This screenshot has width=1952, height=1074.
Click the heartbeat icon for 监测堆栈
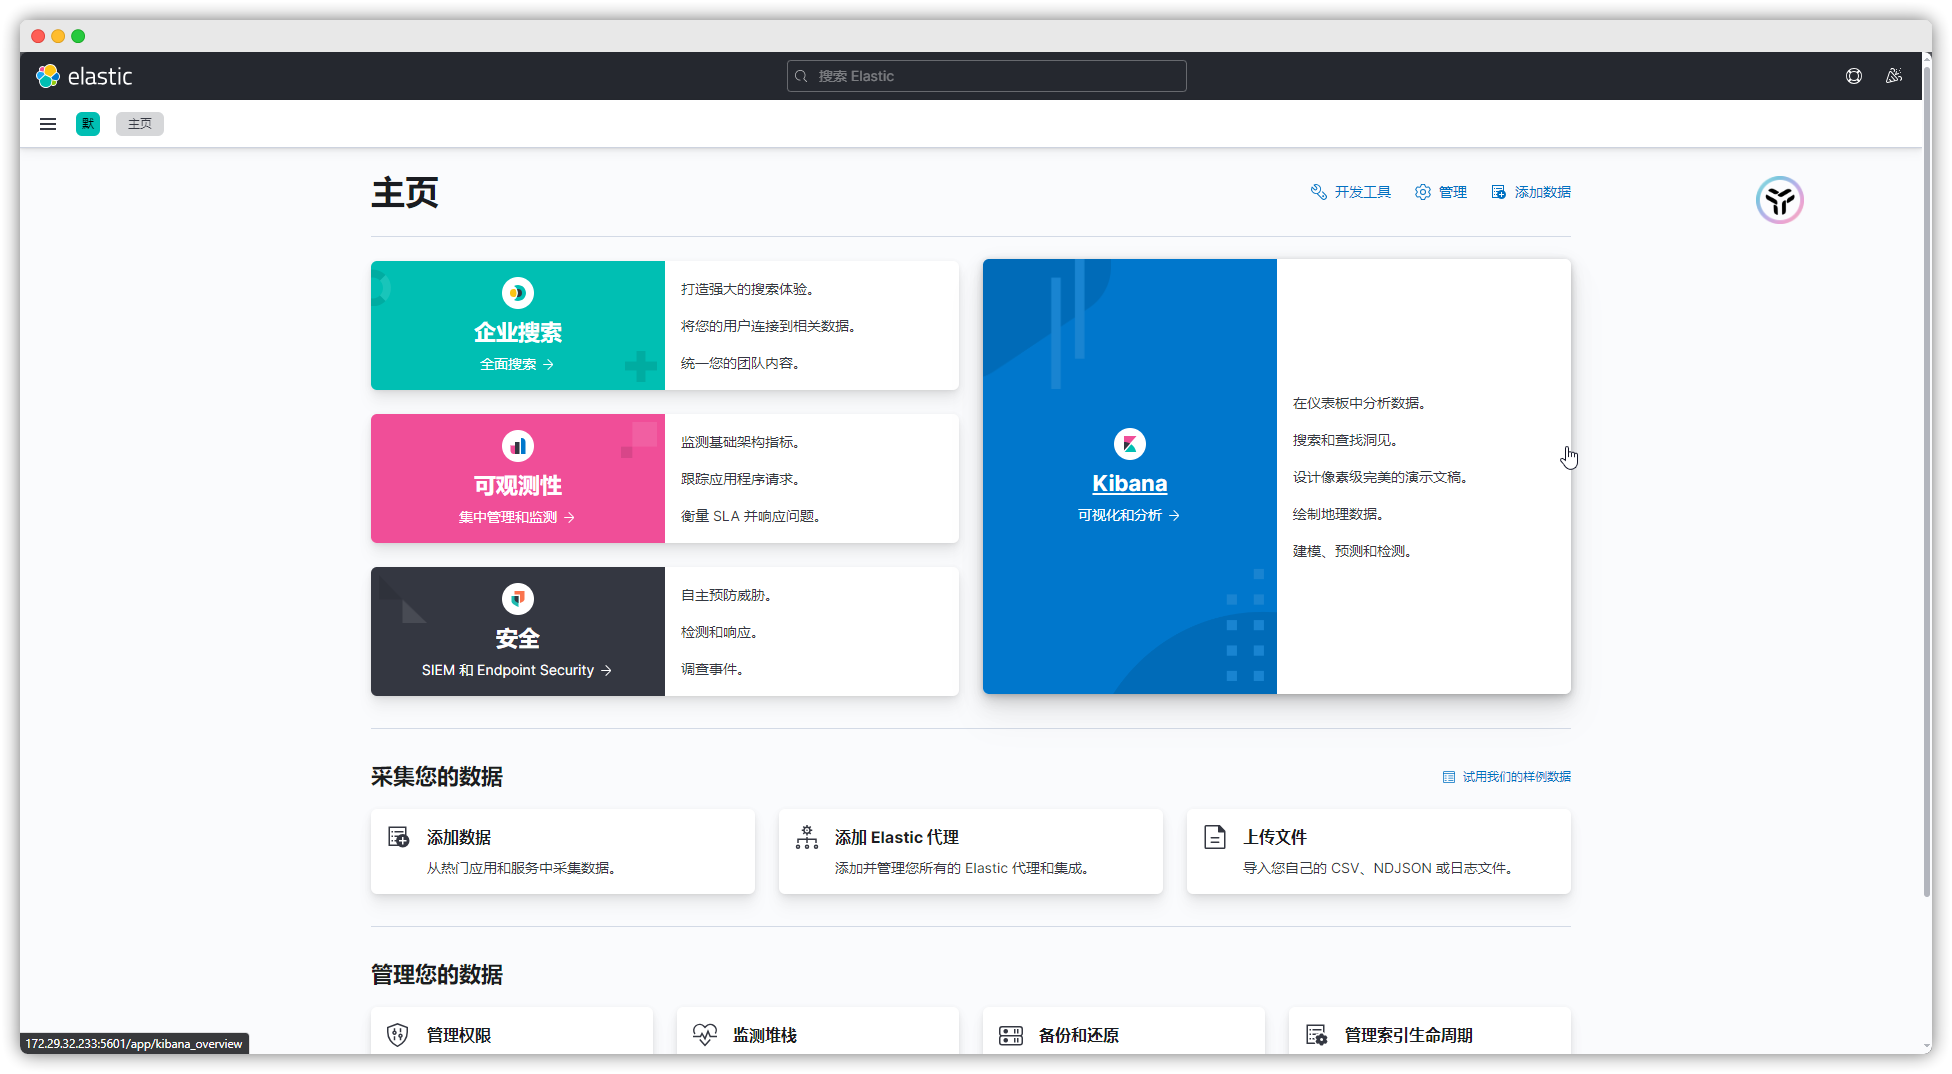(705, 1035)
